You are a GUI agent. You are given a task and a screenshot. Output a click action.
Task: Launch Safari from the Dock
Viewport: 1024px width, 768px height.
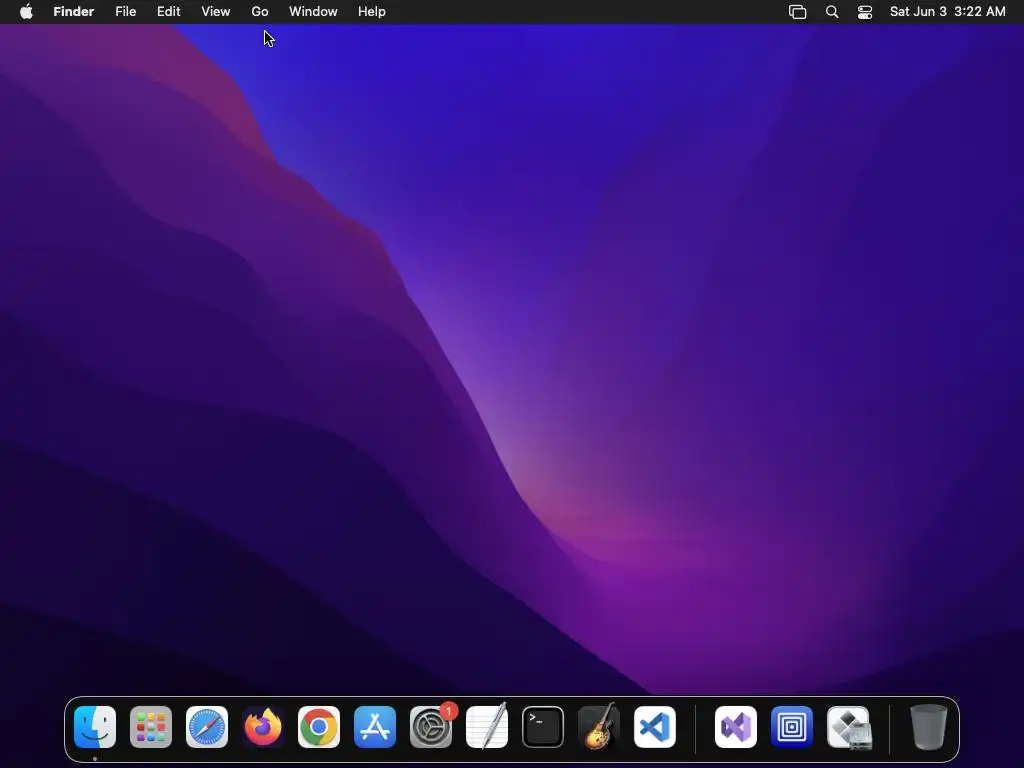click(207, 727)
